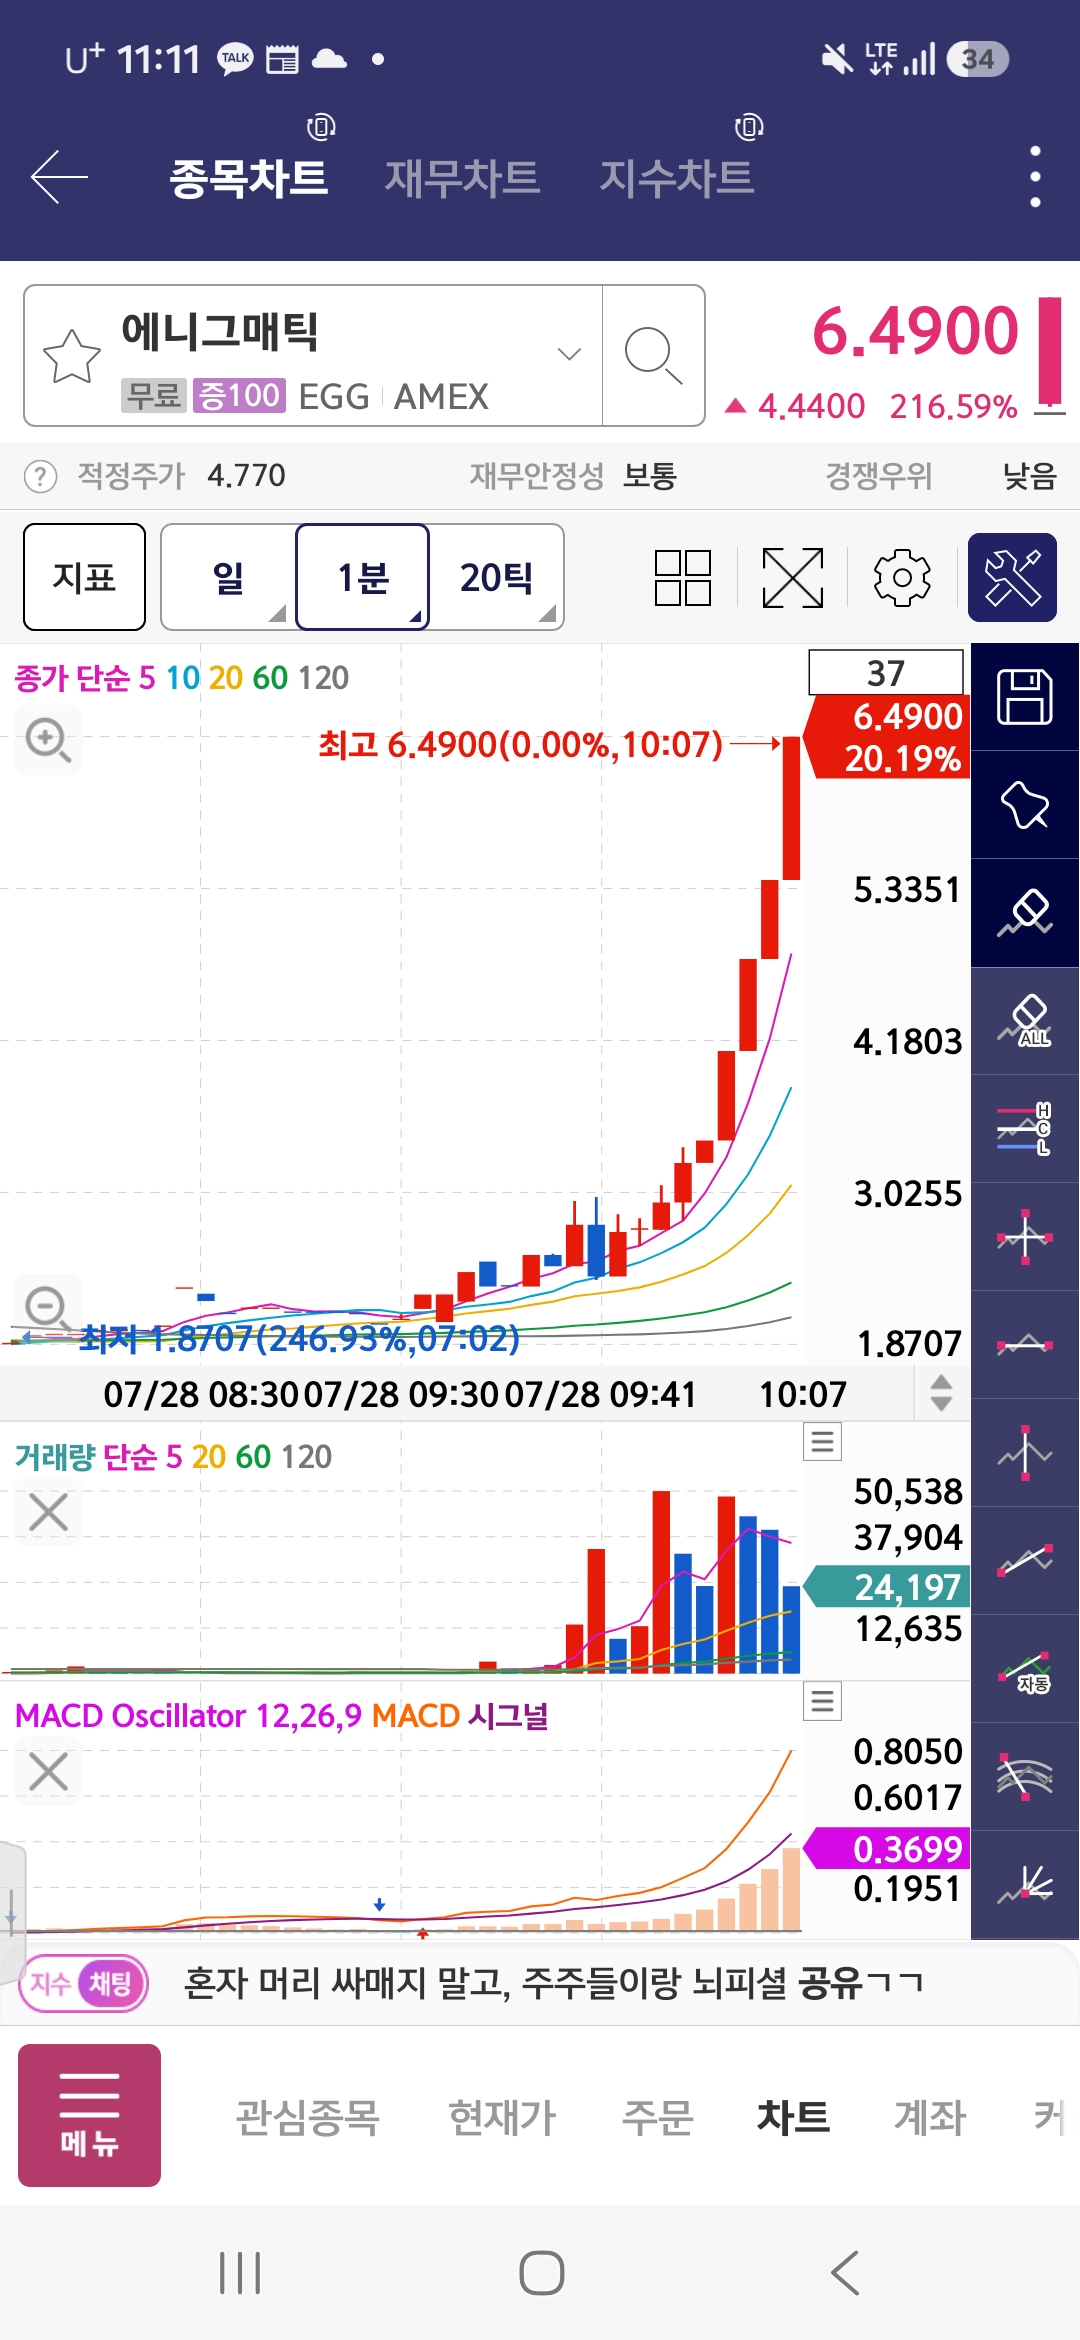Select the fan line tool

tap(1025, 1885)
